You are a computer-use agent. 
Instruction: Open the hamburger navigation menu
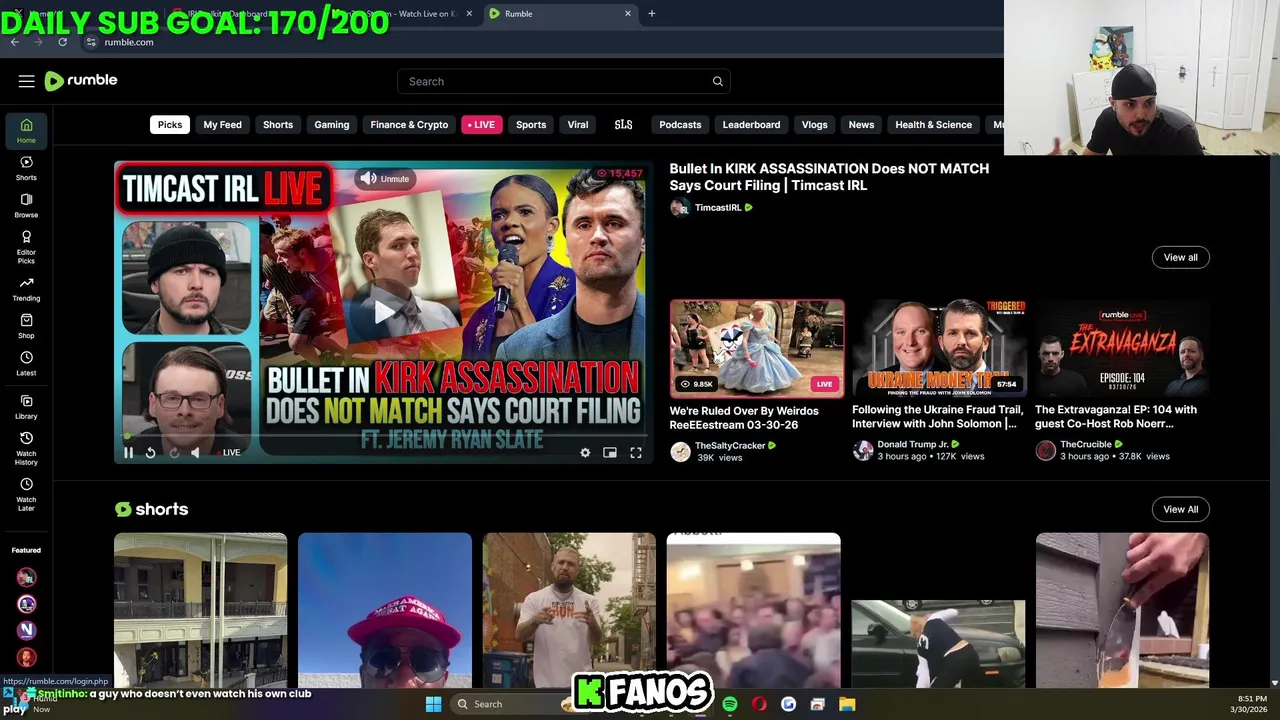27,81
